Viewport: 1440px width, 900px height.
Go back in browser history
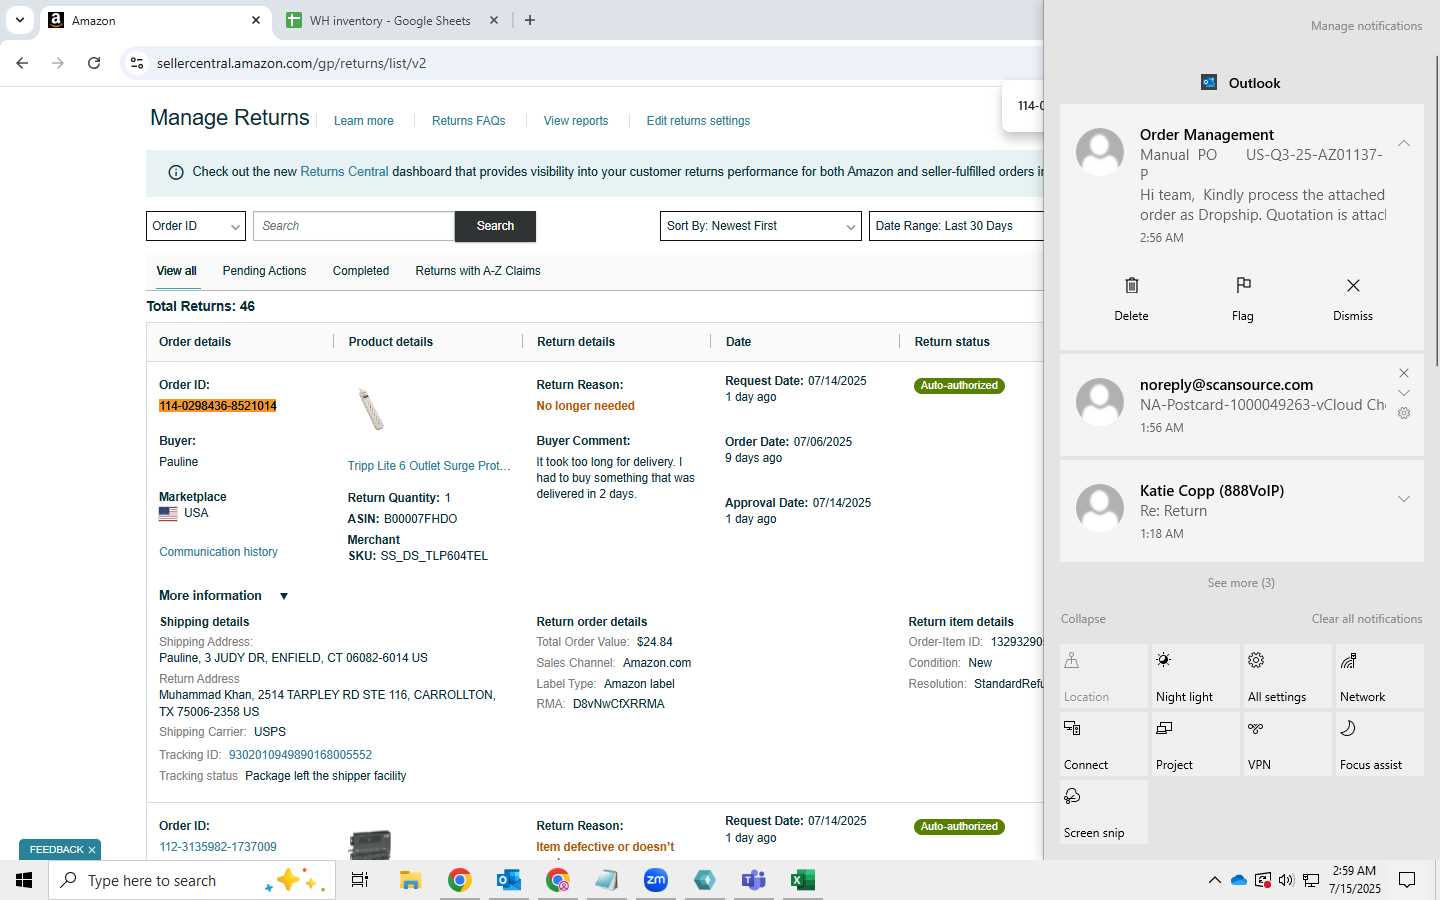click(22, 63)
